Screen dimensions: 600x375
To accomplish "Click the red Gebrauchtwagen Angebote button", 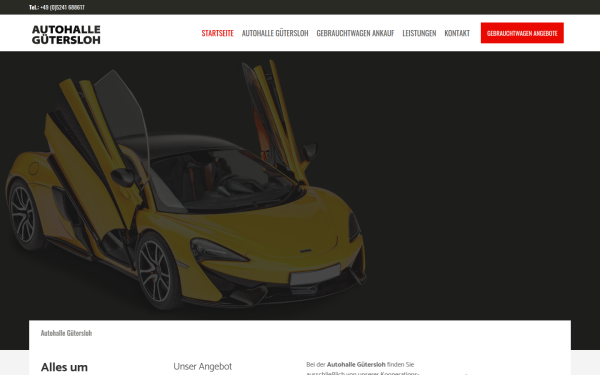I will tap(522, 33).
